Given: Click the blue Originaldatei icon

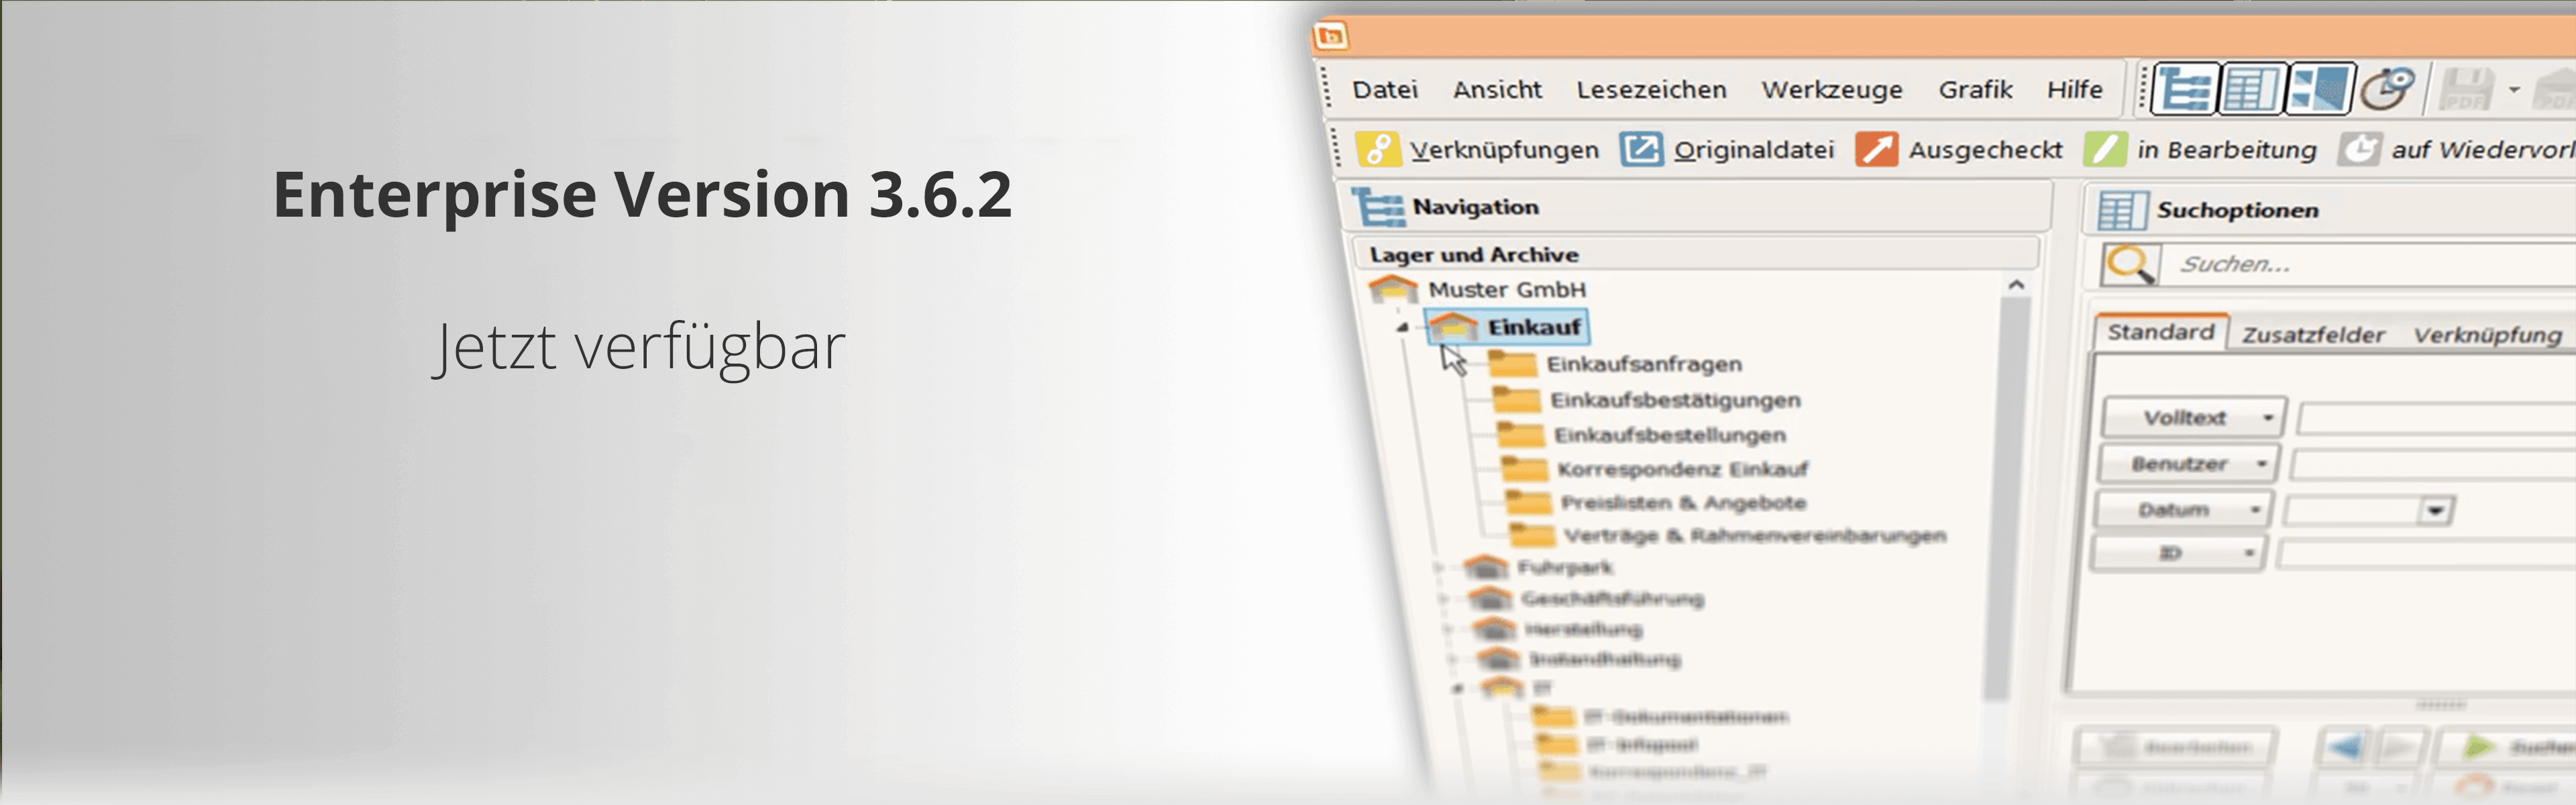Looking at the screenshot, I should click(x=1641, y=149).
